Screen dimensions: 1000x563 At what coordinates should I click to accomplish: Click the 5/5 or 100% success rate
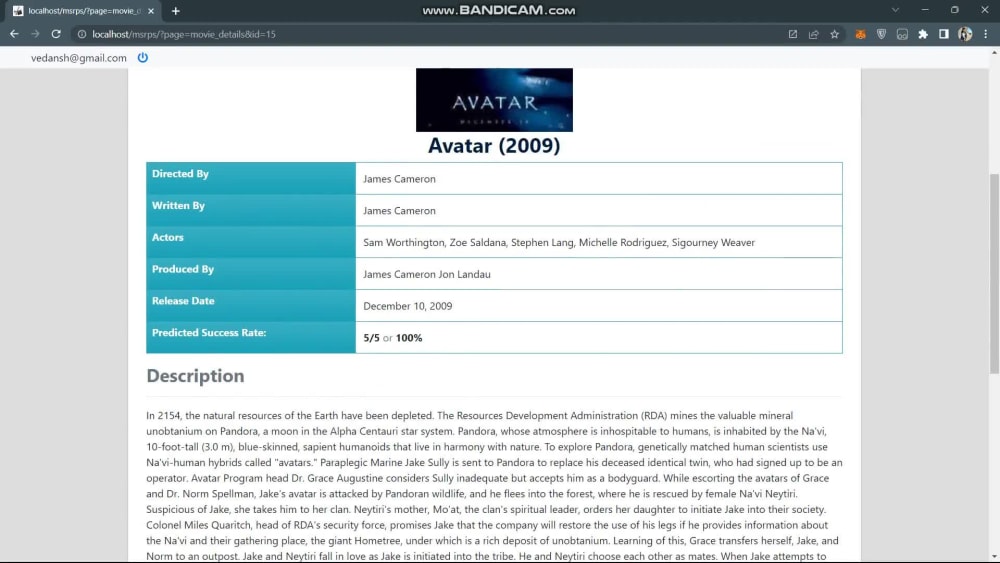coord(393,338)
